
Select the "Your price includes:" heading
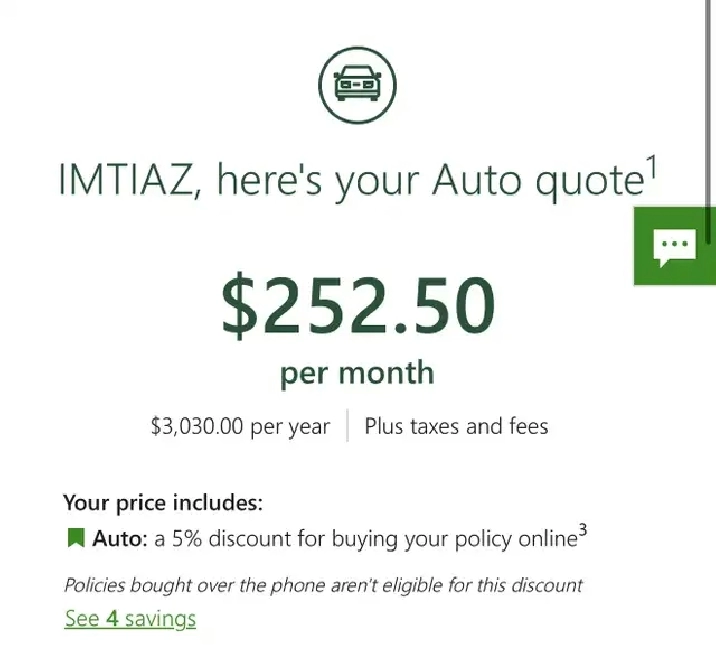162,502
